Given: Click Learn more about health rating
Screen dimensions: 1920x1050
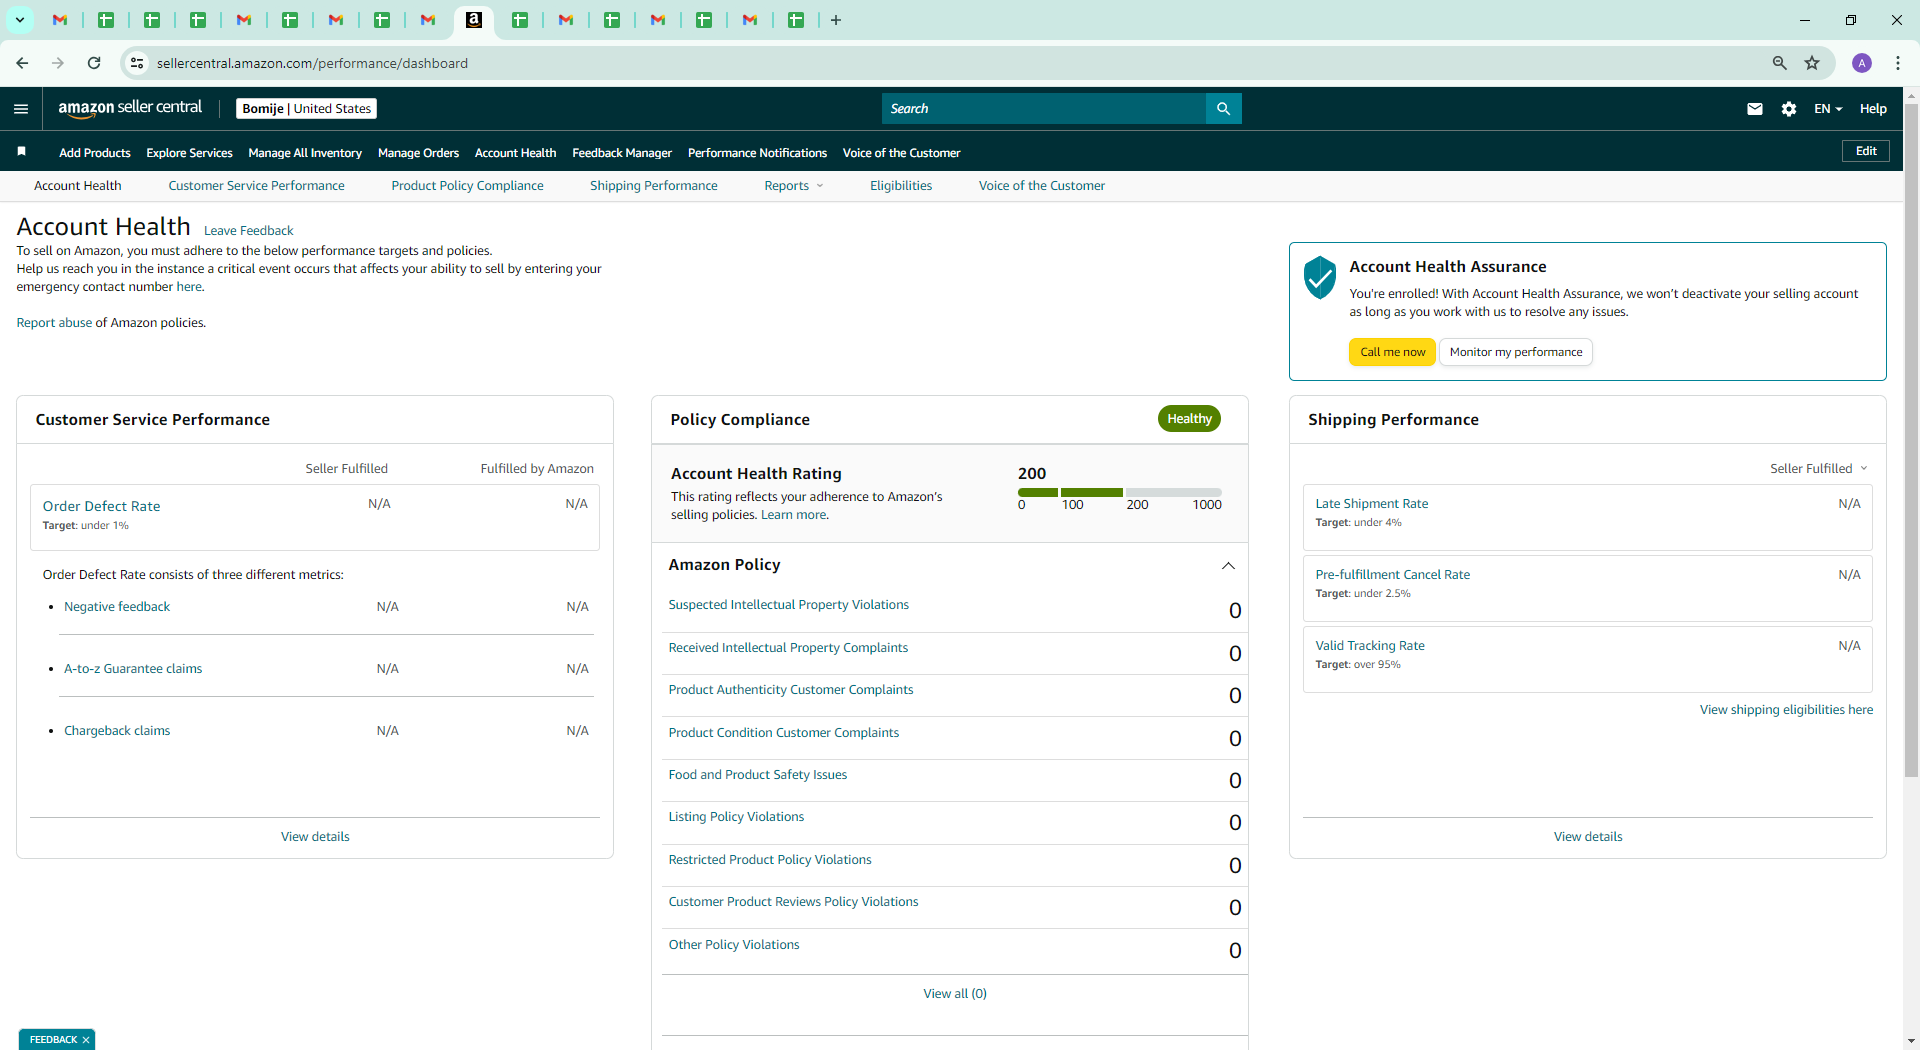Looking at the screenshot, I should point(793,515).
